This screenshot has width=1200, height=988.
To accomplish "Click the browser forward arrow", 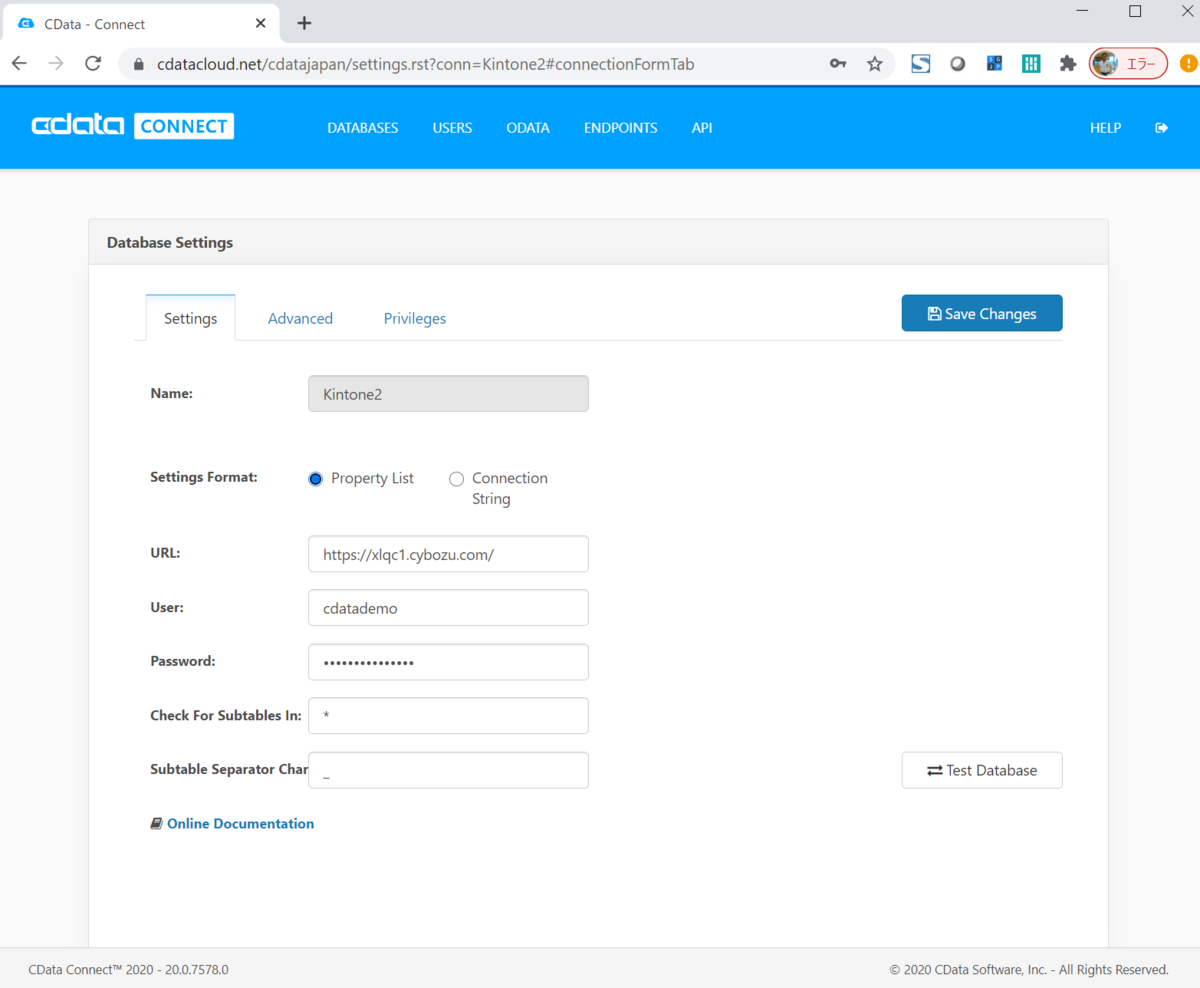I will (56, 64).
